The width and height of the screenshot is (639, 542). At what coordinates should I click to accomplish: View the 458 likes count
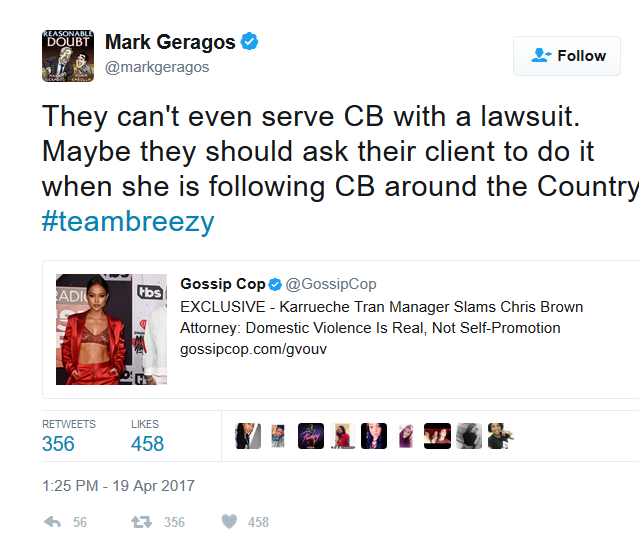(147, 444)
